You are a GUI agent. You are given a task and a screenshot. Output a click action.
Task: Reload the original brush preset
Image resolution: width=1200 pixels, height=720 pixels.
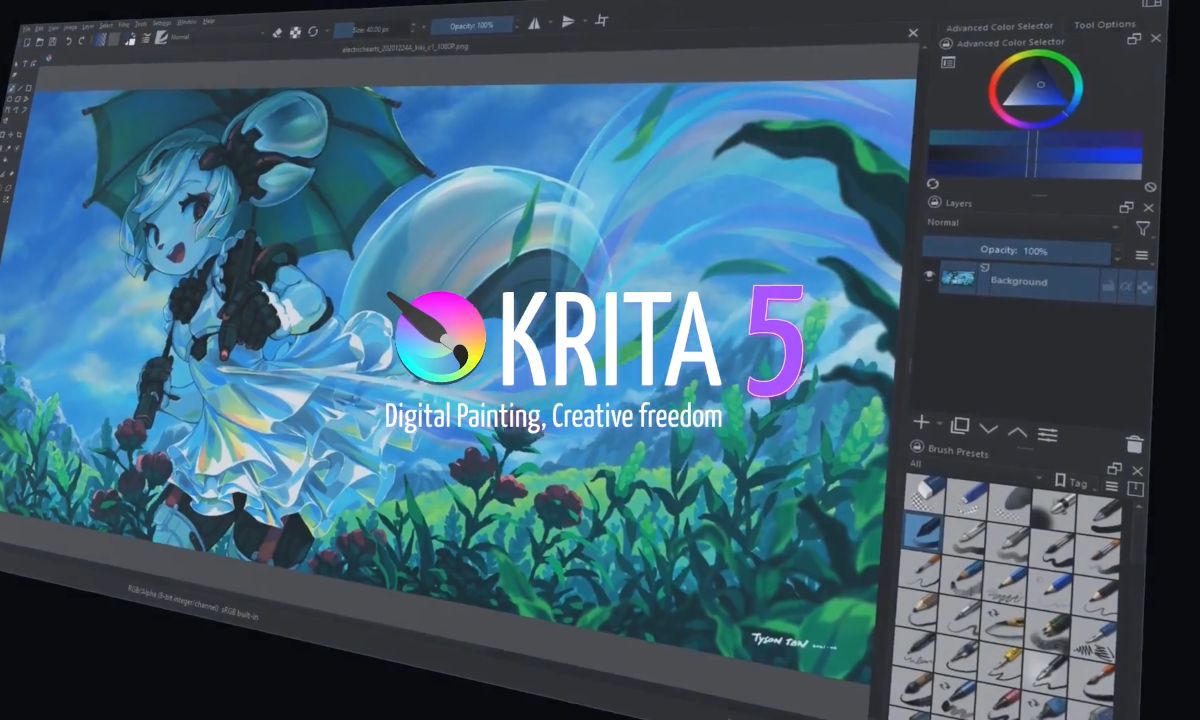pos(313,32)
